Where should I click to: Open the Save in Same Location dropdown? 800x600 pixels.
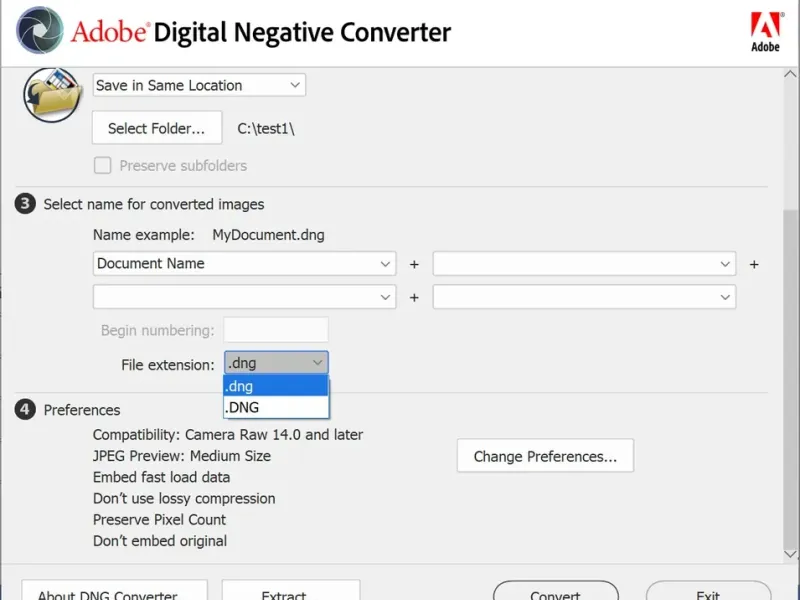click(x=199, y=85)
